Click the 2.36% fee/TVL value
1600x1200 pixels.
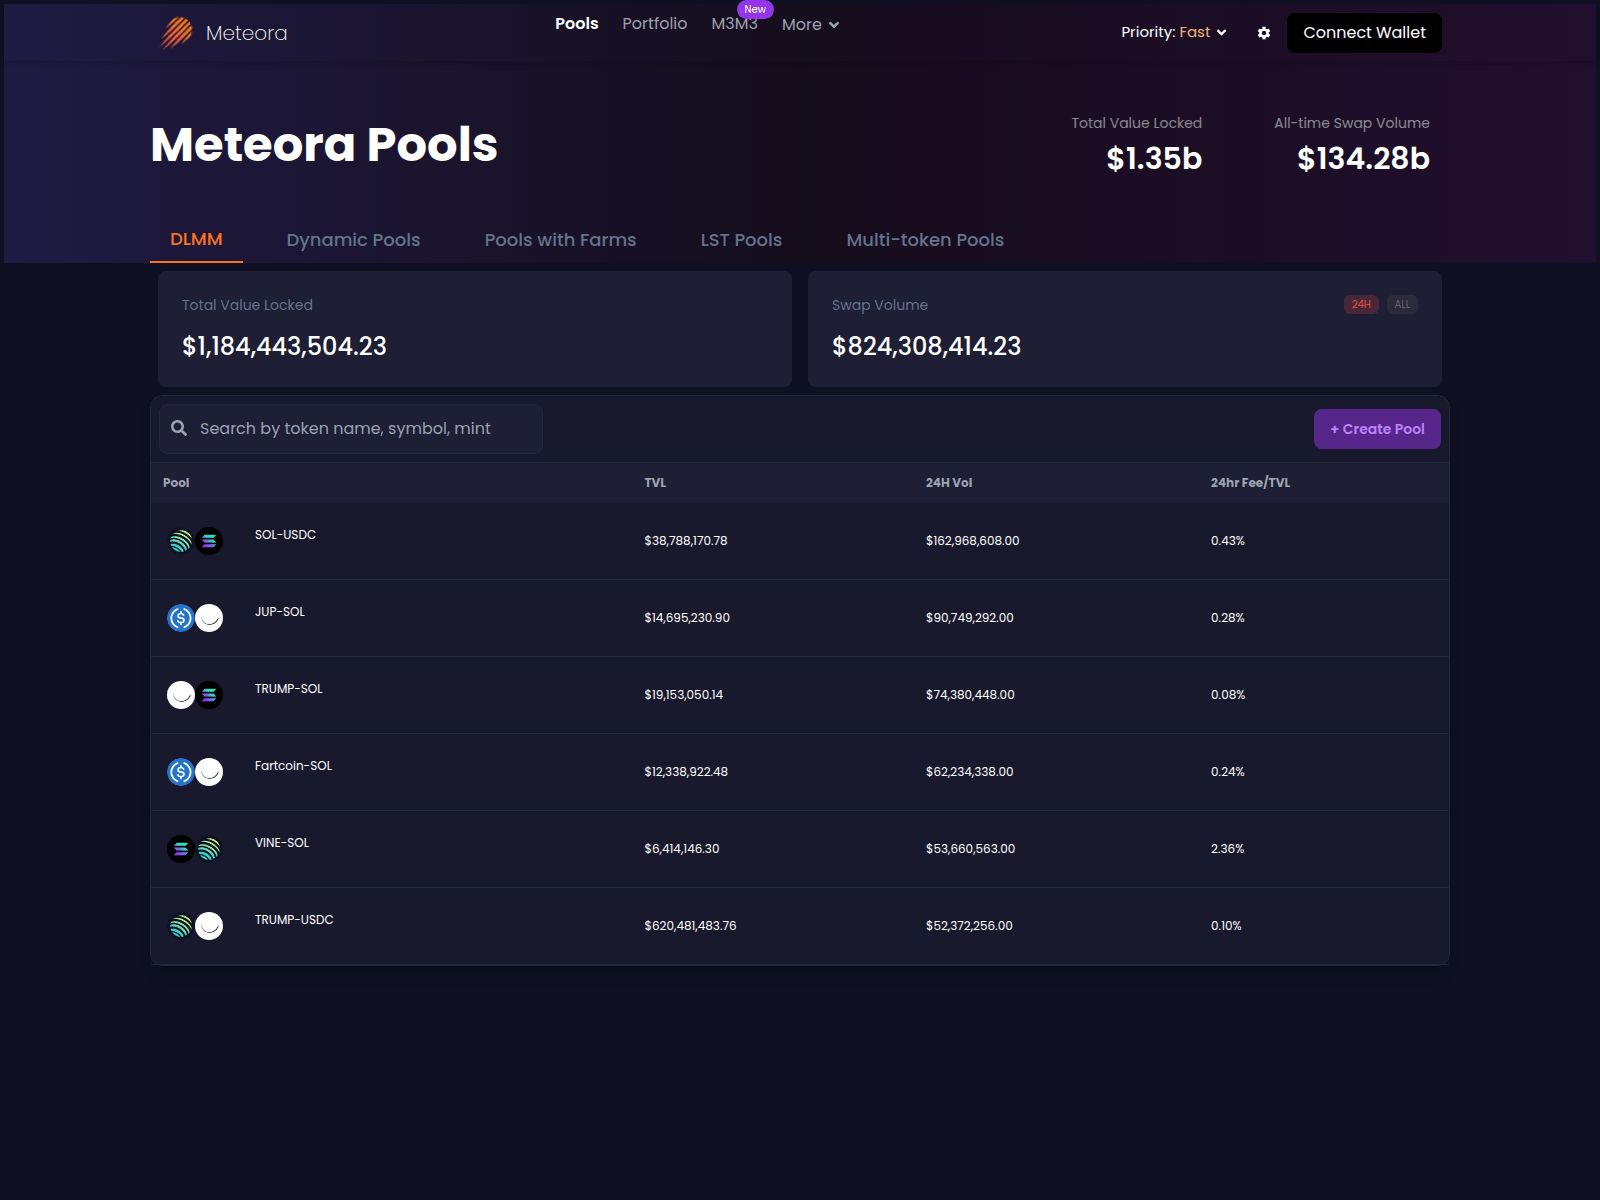click(1228, 849)
